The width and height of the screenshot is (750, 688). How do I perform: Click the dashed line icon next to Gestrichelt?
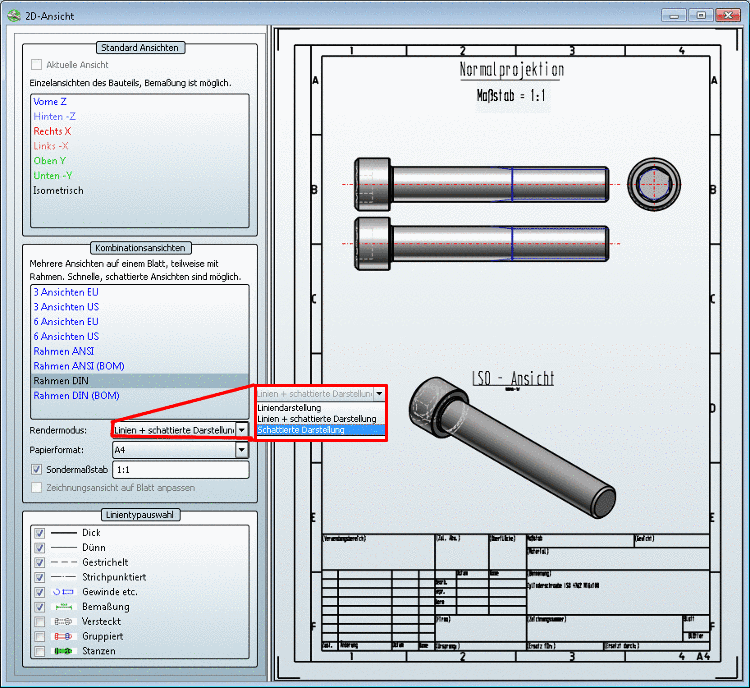(64, 562)
